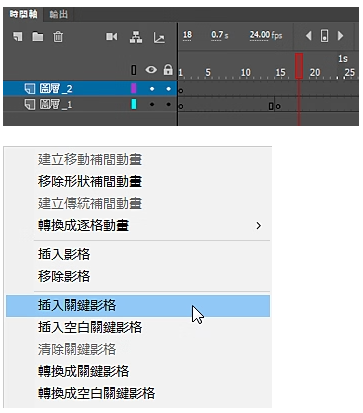Viewport: 363px width, 413px height.
Task: Switch to the 輸出 tab
Action: pyautogui.click(x=59, y=15)
